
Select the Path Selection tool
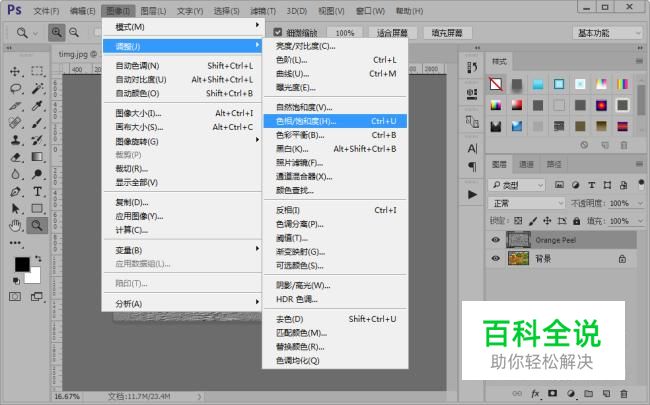coord(15,209)
